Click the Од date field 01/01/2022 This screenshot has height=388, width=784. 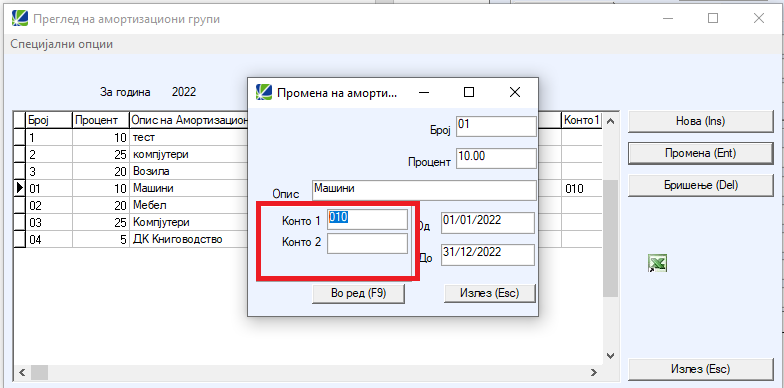tap(488, 222)
